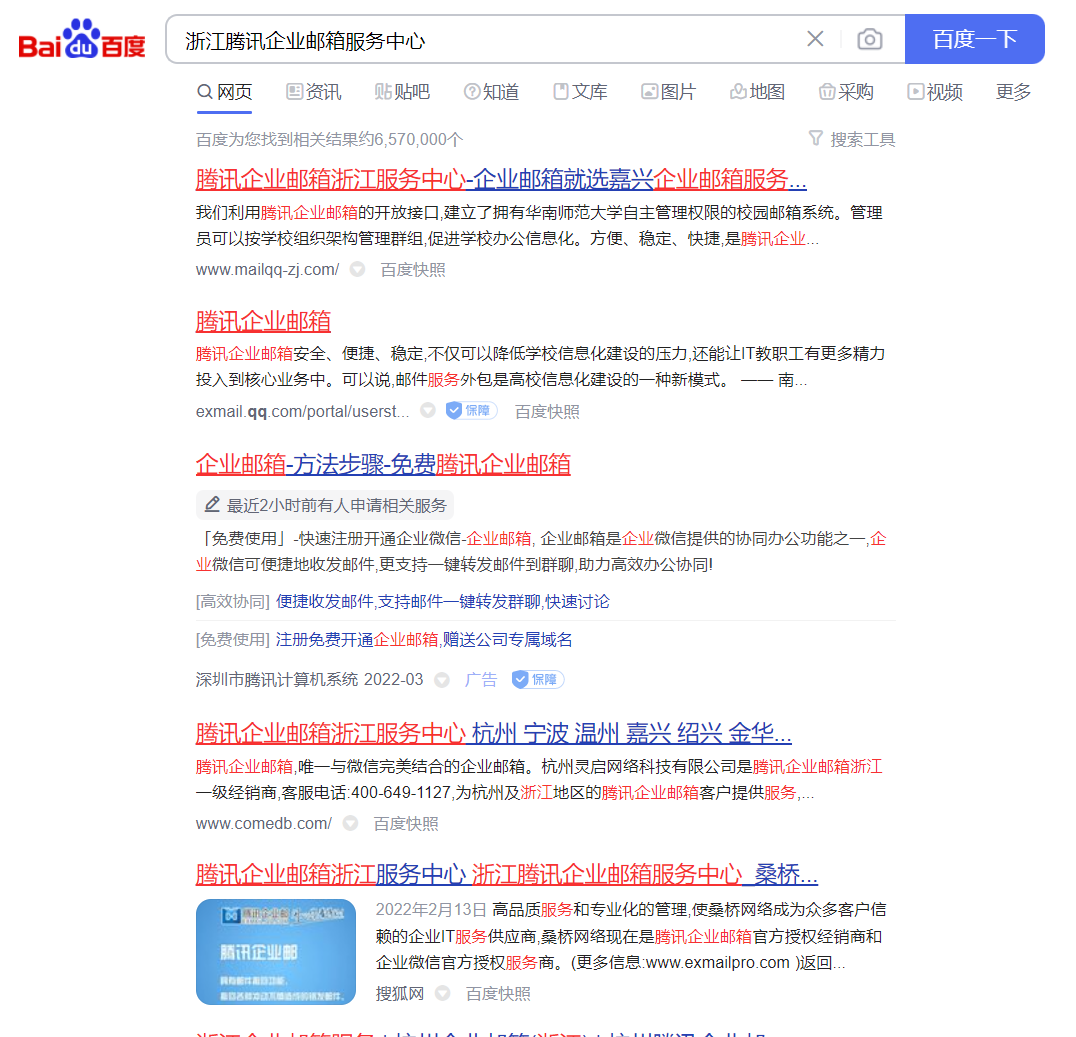
Task: Open result 企业邮箱-方法步骤-免费腾讯企业邮箱
Action: (x=383, y=465)
